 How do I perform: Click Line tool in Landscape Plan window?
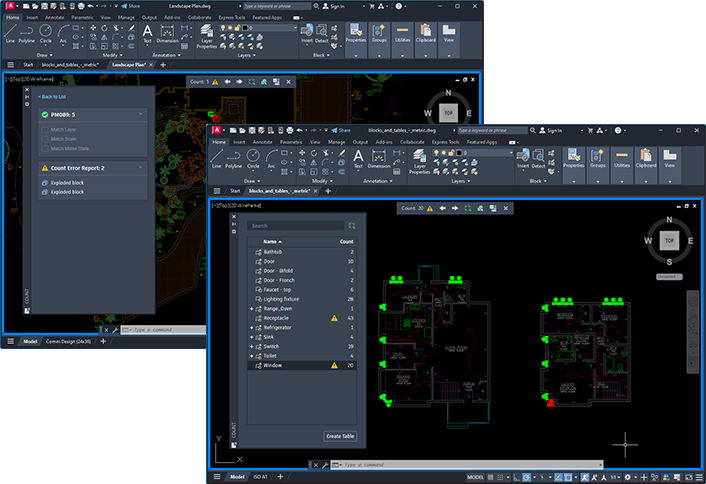coord(10,34)
